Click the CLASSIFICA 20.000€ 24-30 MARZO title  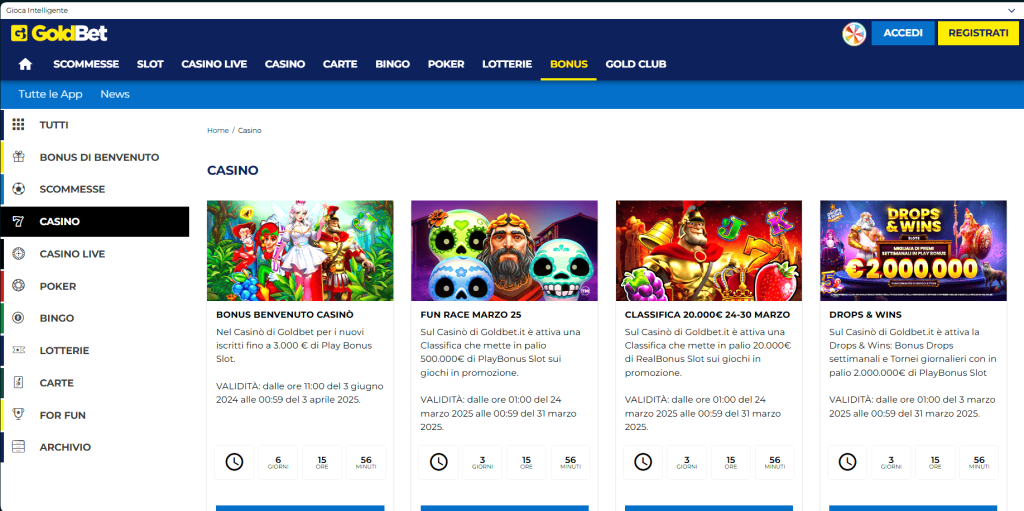707,314
